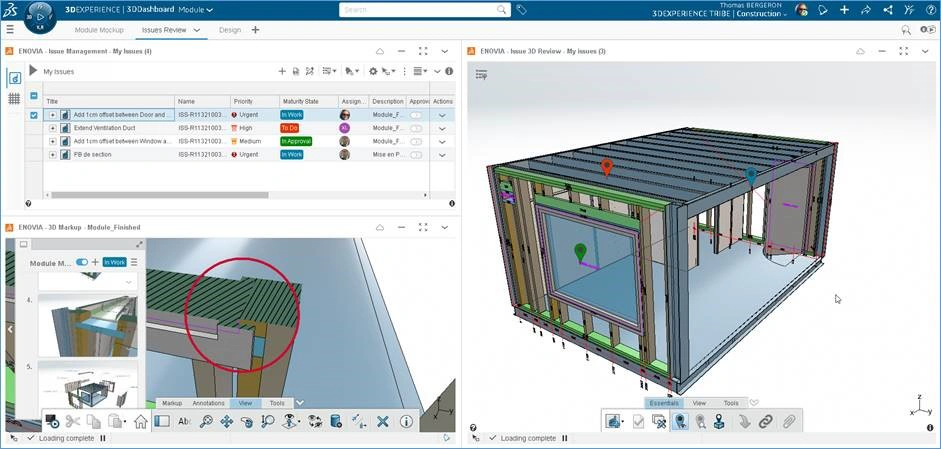Click the database cylinder icon in the 3D Markup toolbar
This screenshot has height=449, width=941.
coord(337,421)
